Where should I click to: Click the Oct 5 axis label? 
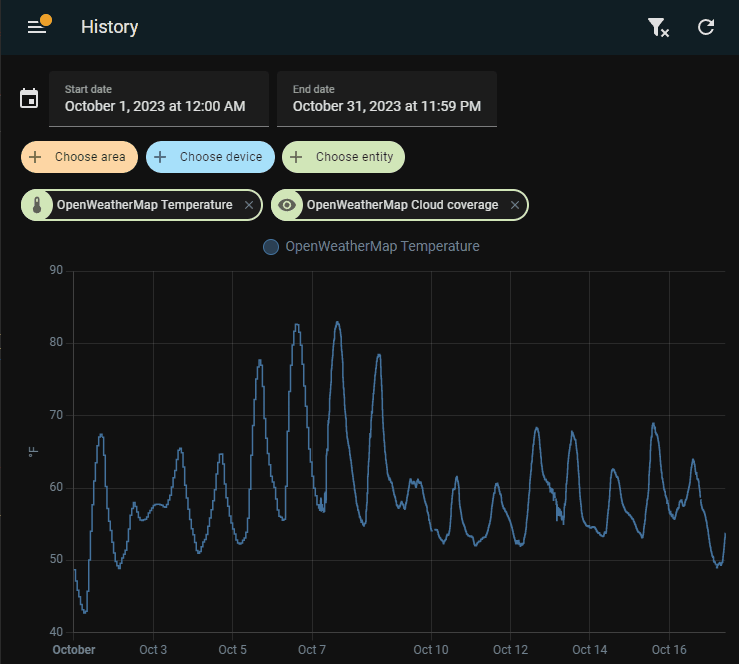232,650
